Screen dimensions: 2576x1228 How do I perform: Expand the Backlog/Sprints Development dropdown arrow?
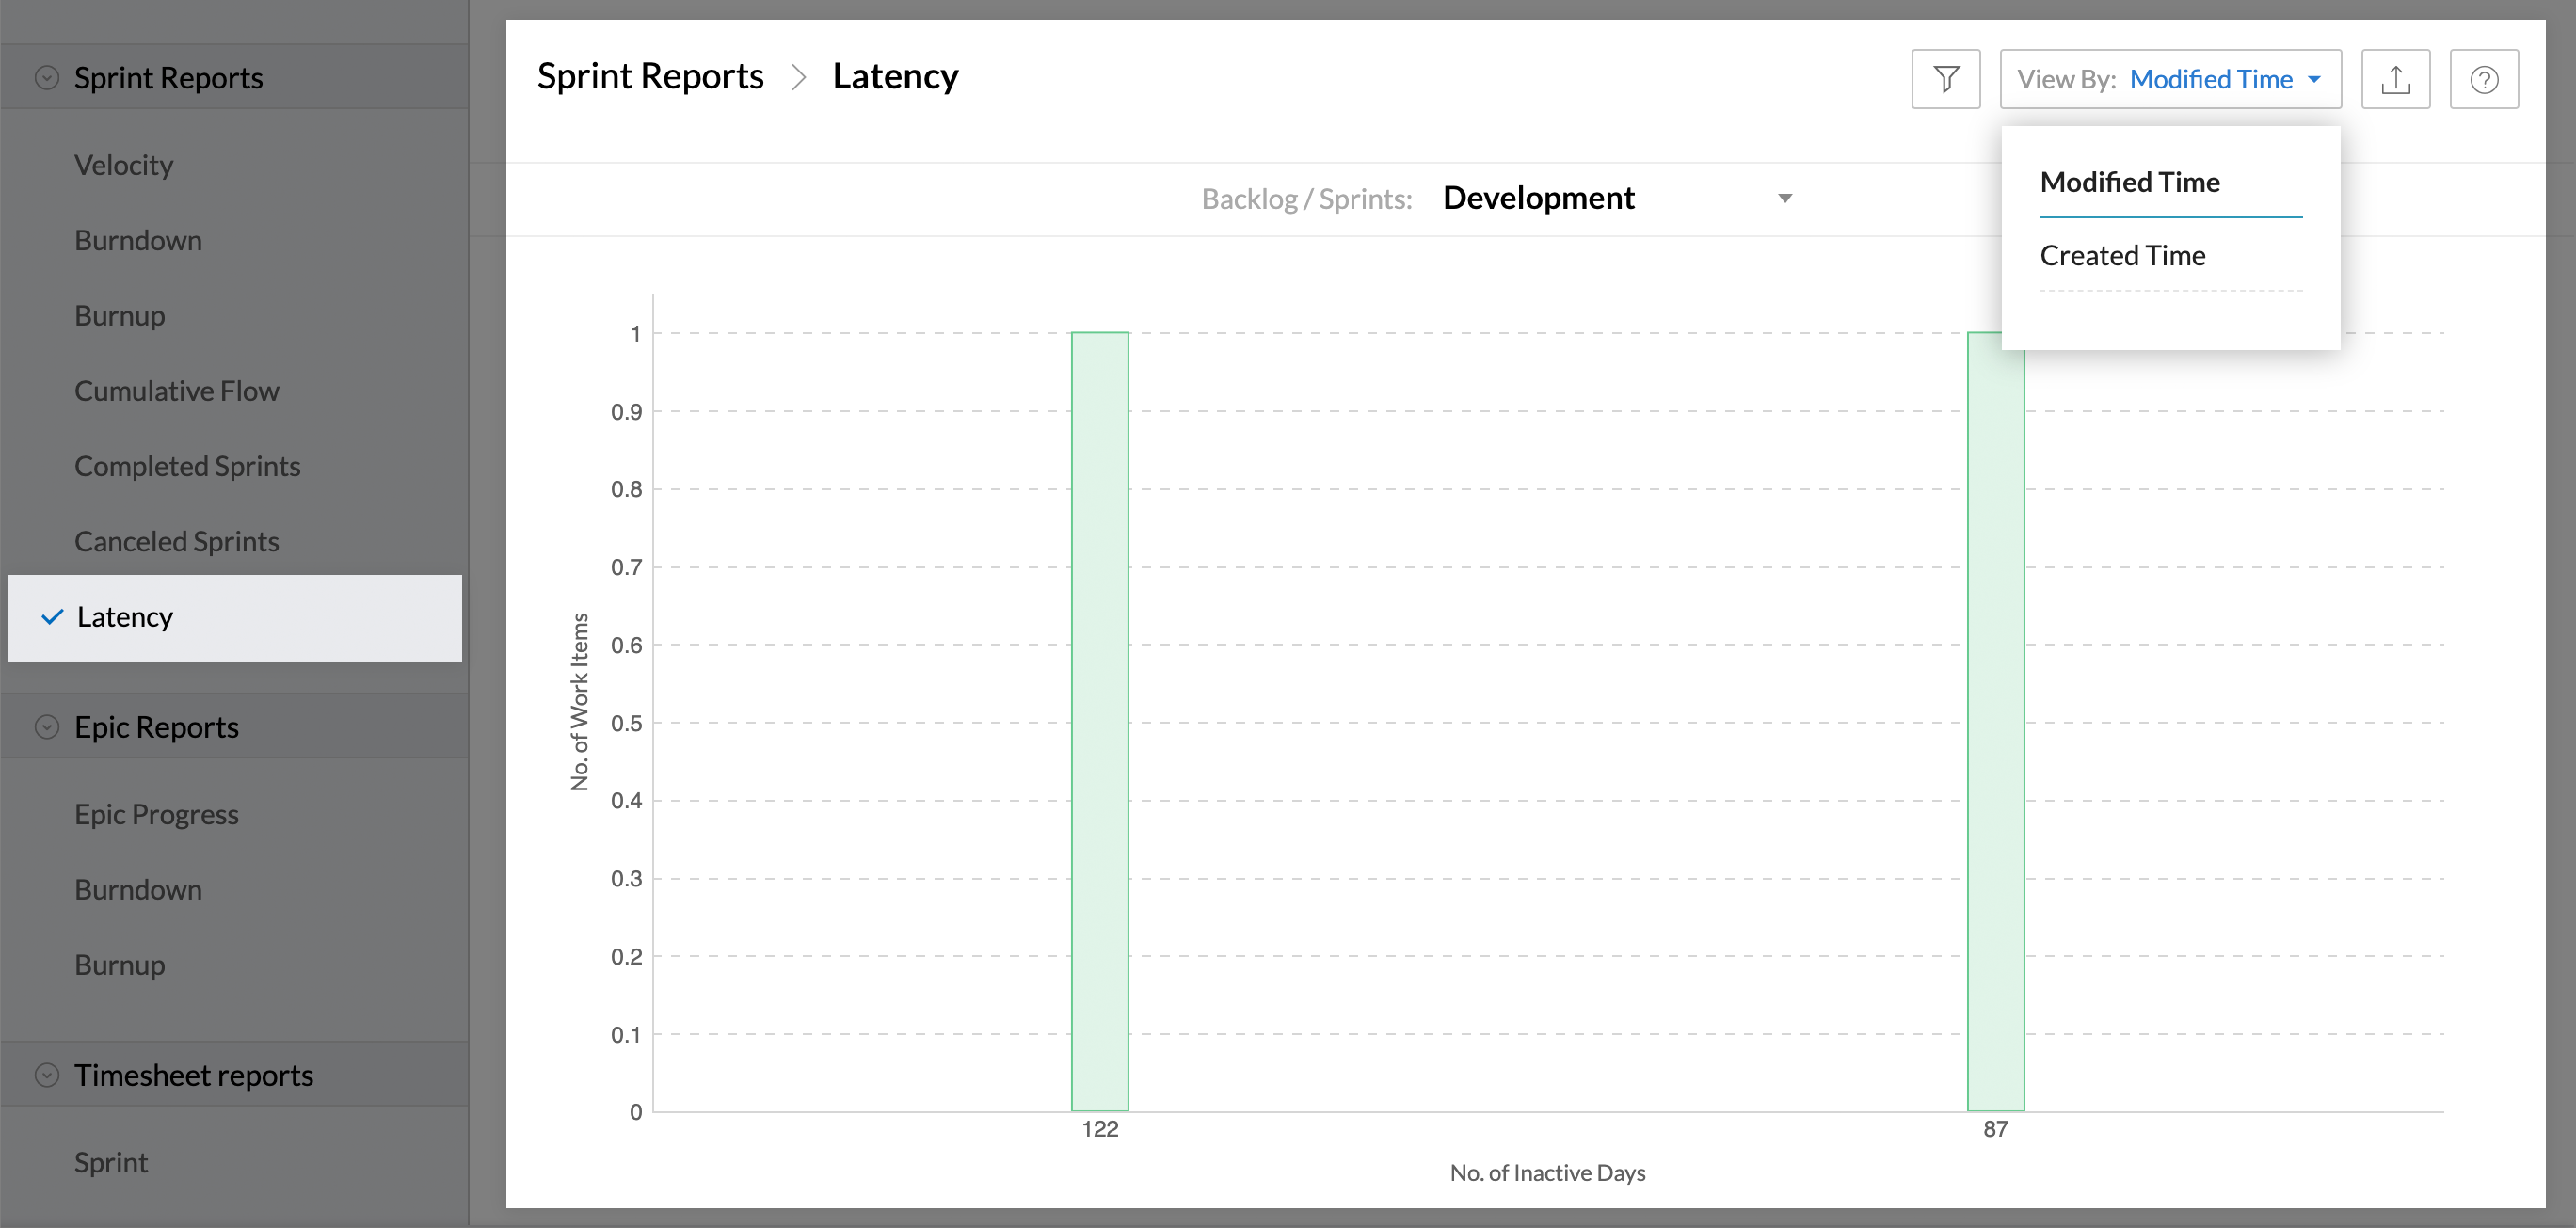click(x=1785, y=198)
